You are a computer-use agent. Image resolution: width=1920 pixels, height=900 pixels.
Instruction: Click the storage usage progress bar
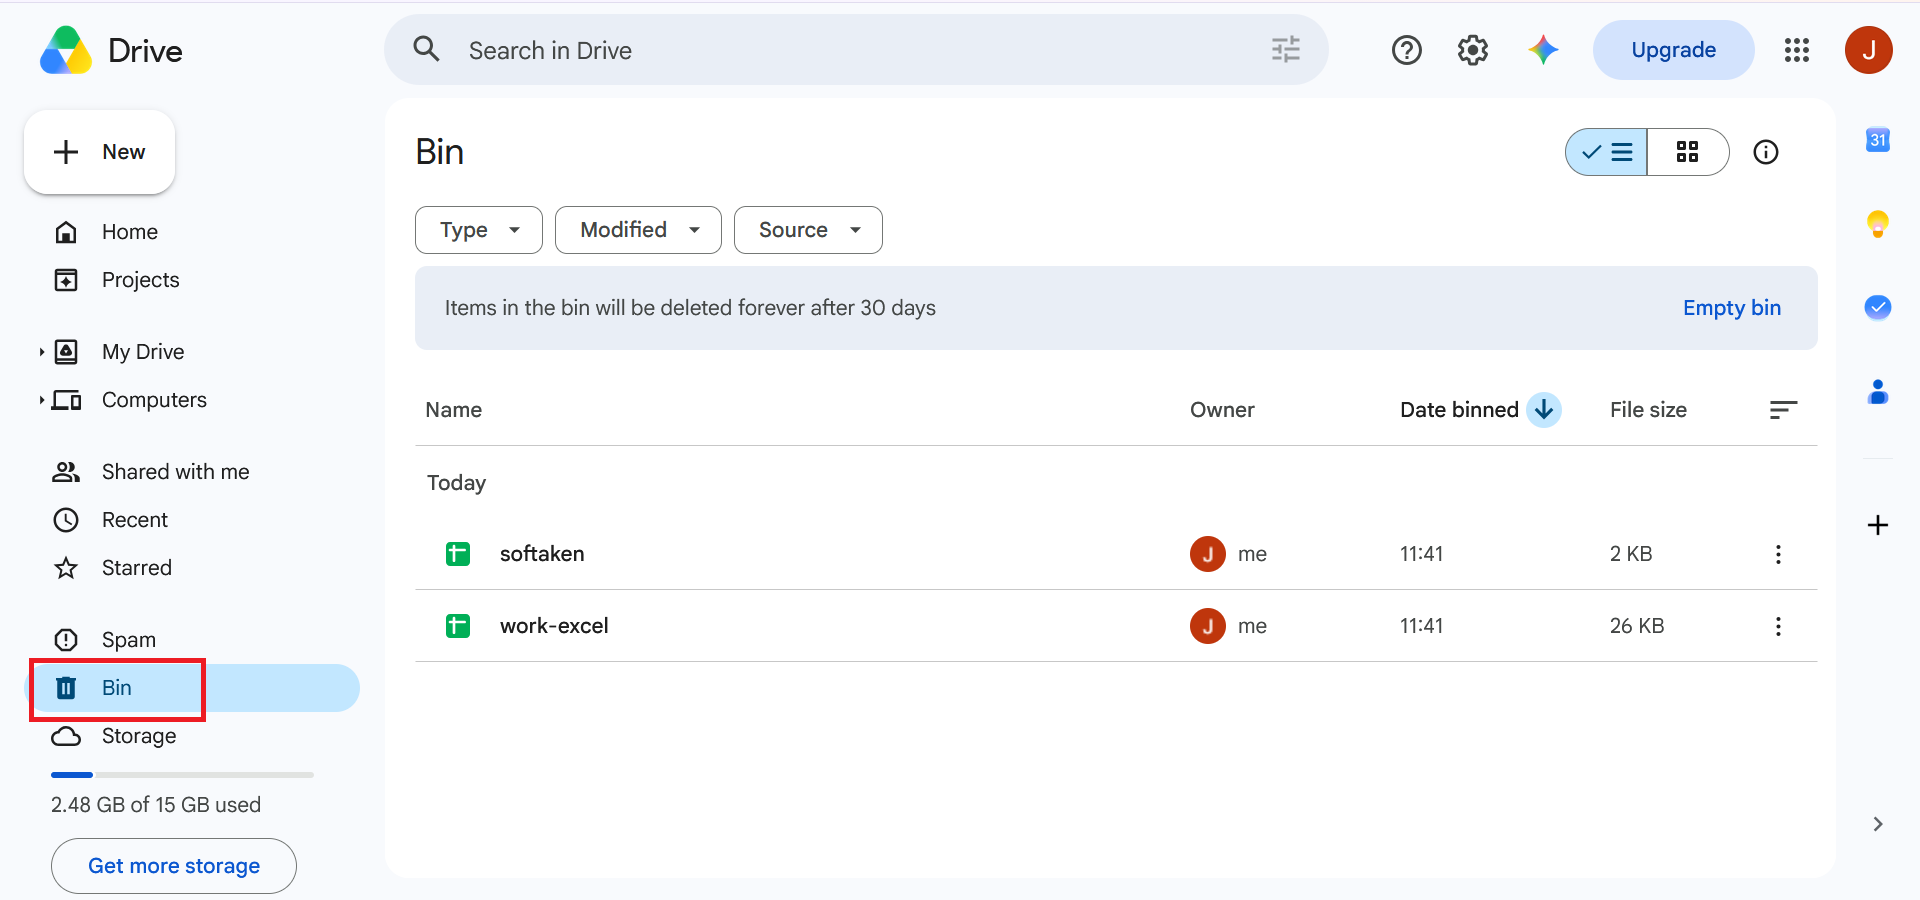point(182,775)
